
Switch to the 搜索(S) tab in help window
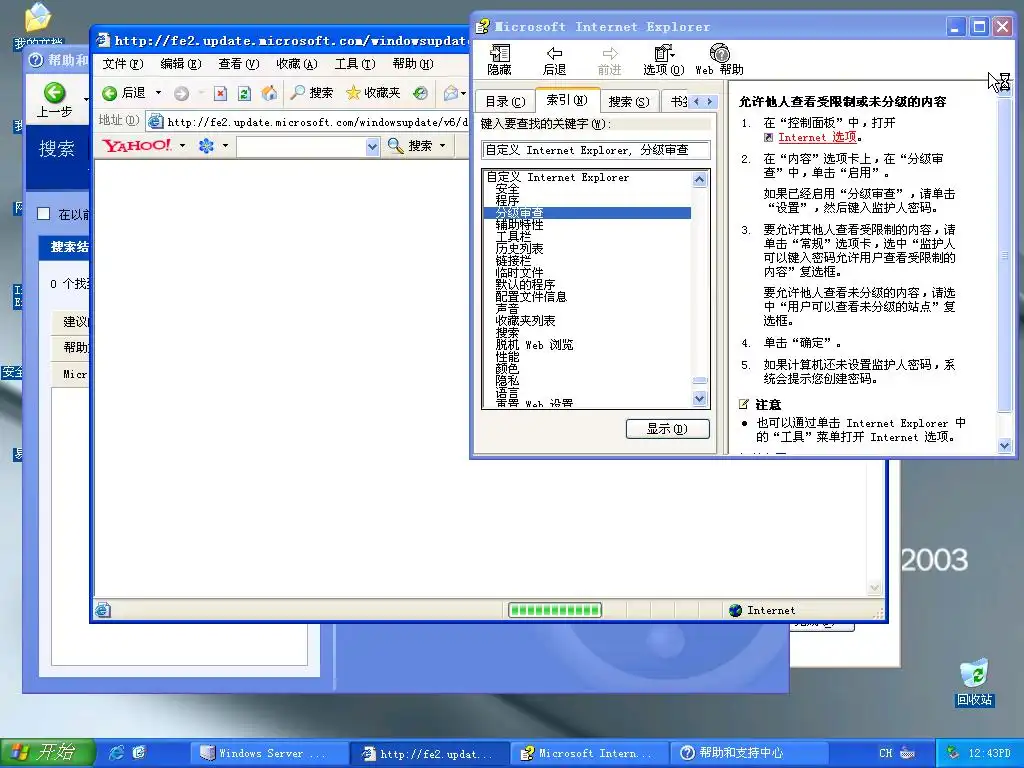pyautogui.click(x=629, y=101)
